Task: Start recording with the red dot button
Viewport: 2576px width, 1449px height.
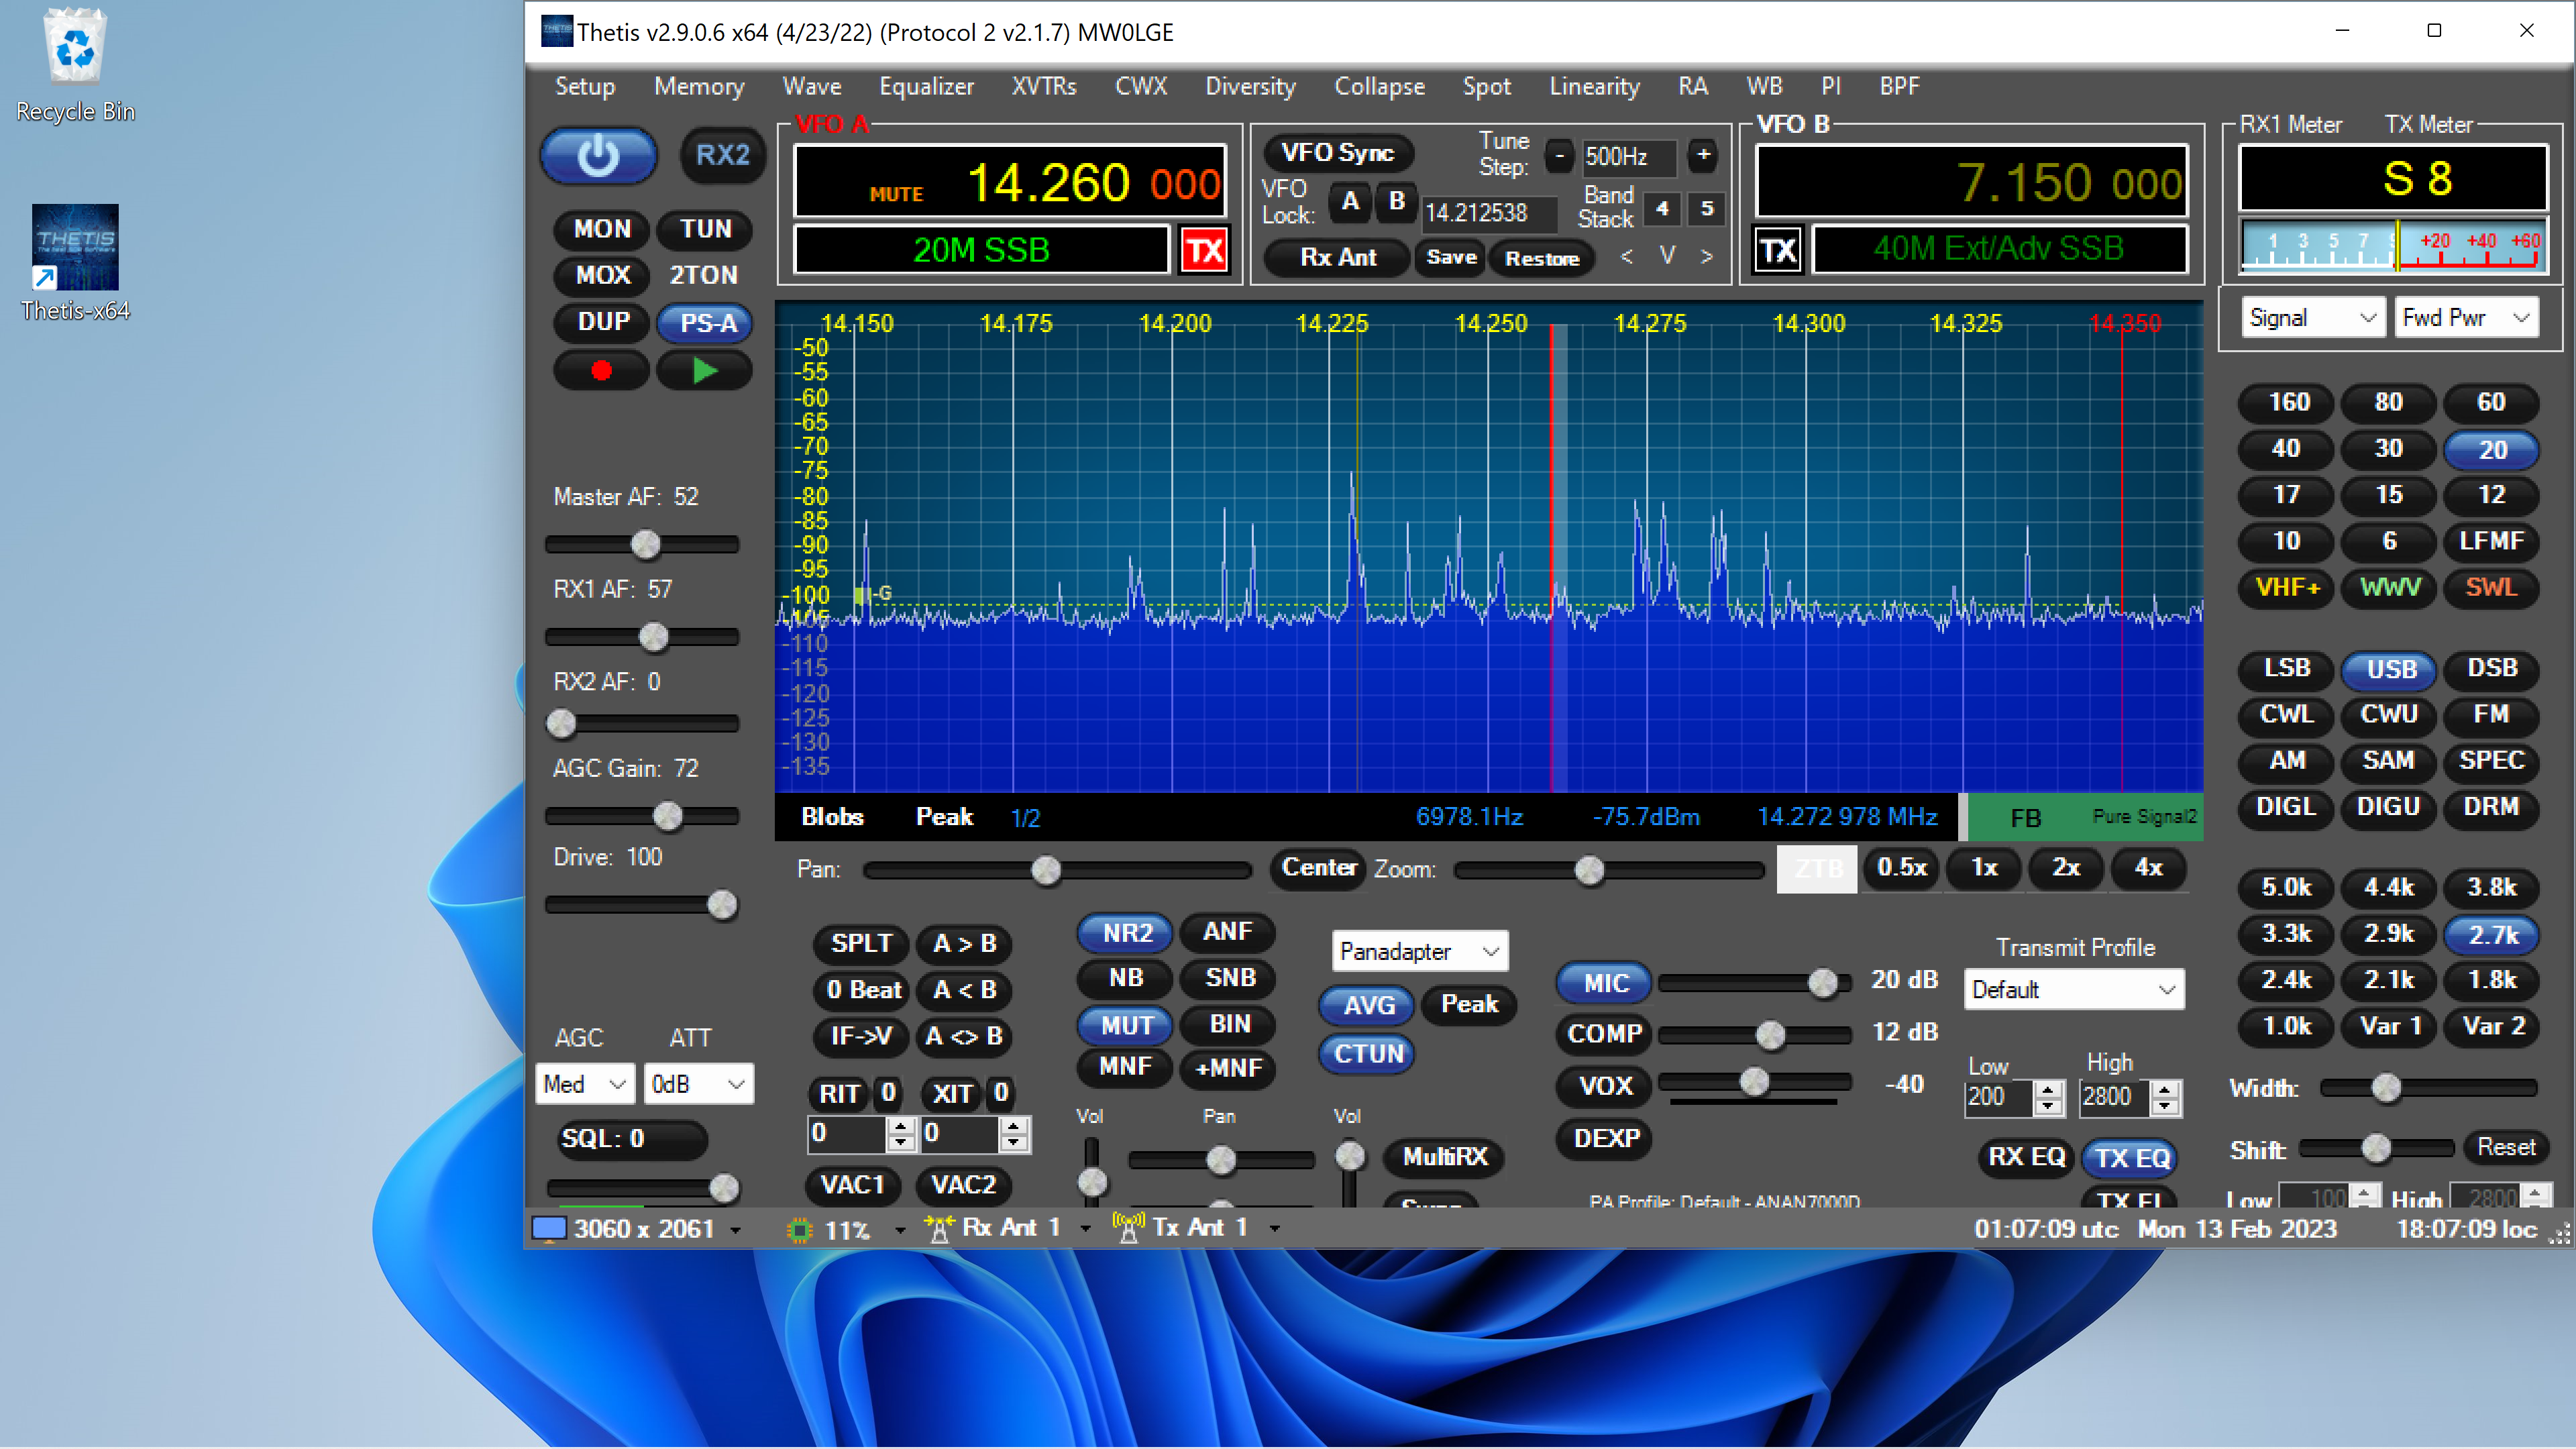Action: tap(601, 371)
